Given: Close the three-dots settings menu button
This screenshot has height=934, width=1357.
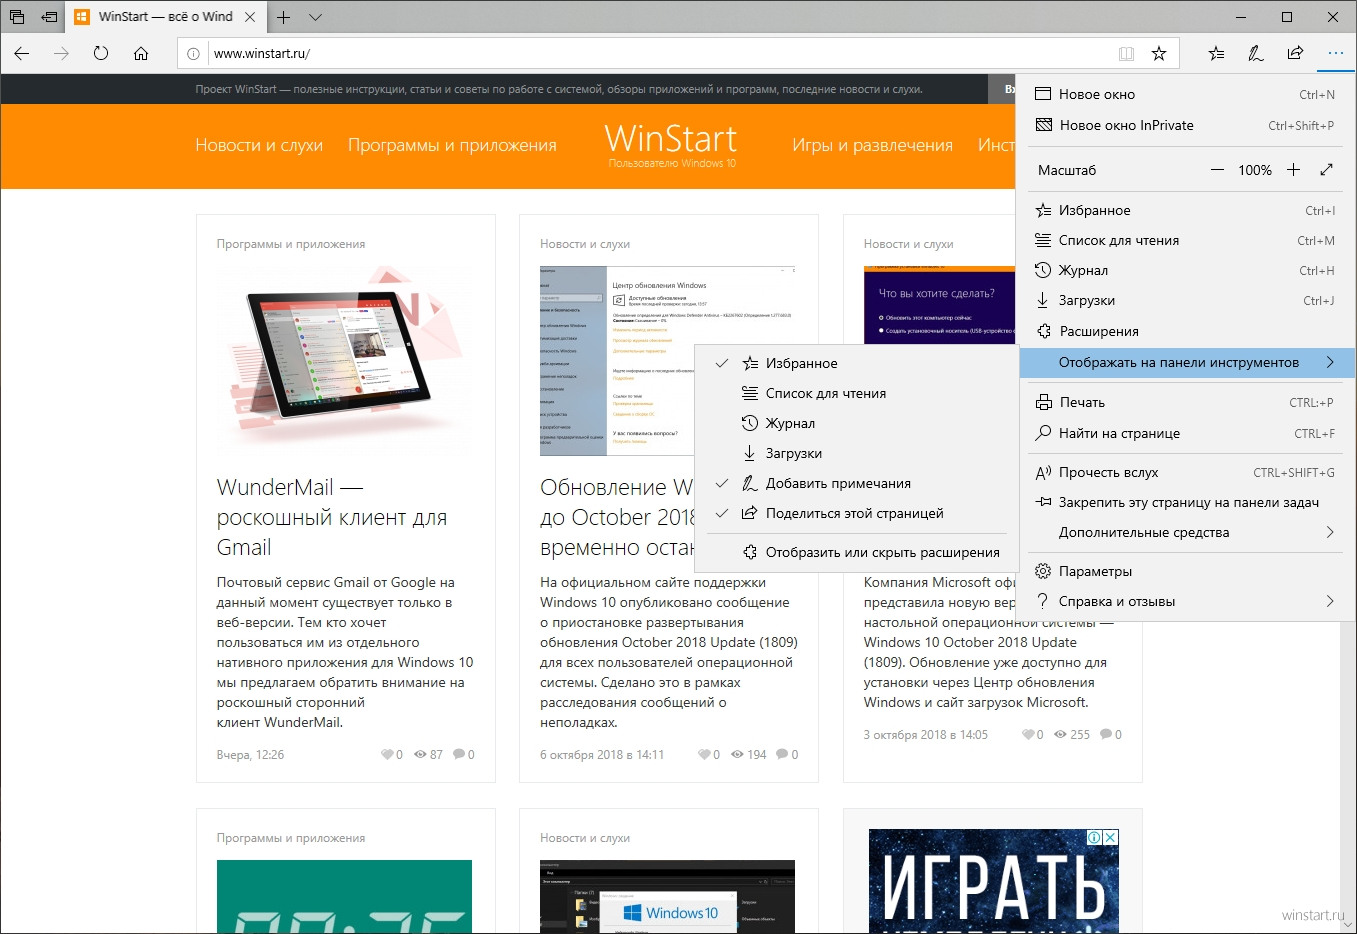Looking at the screenshot, I should (1336, 53).
